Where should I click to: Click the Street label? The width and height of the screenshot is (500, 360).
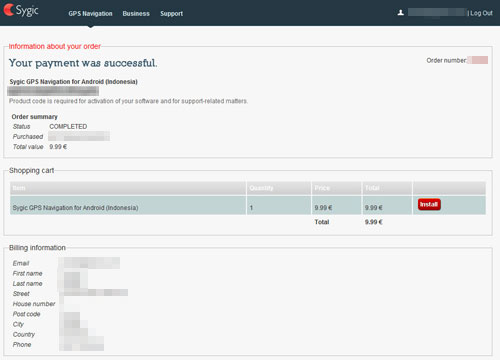(x=21, y=294)
